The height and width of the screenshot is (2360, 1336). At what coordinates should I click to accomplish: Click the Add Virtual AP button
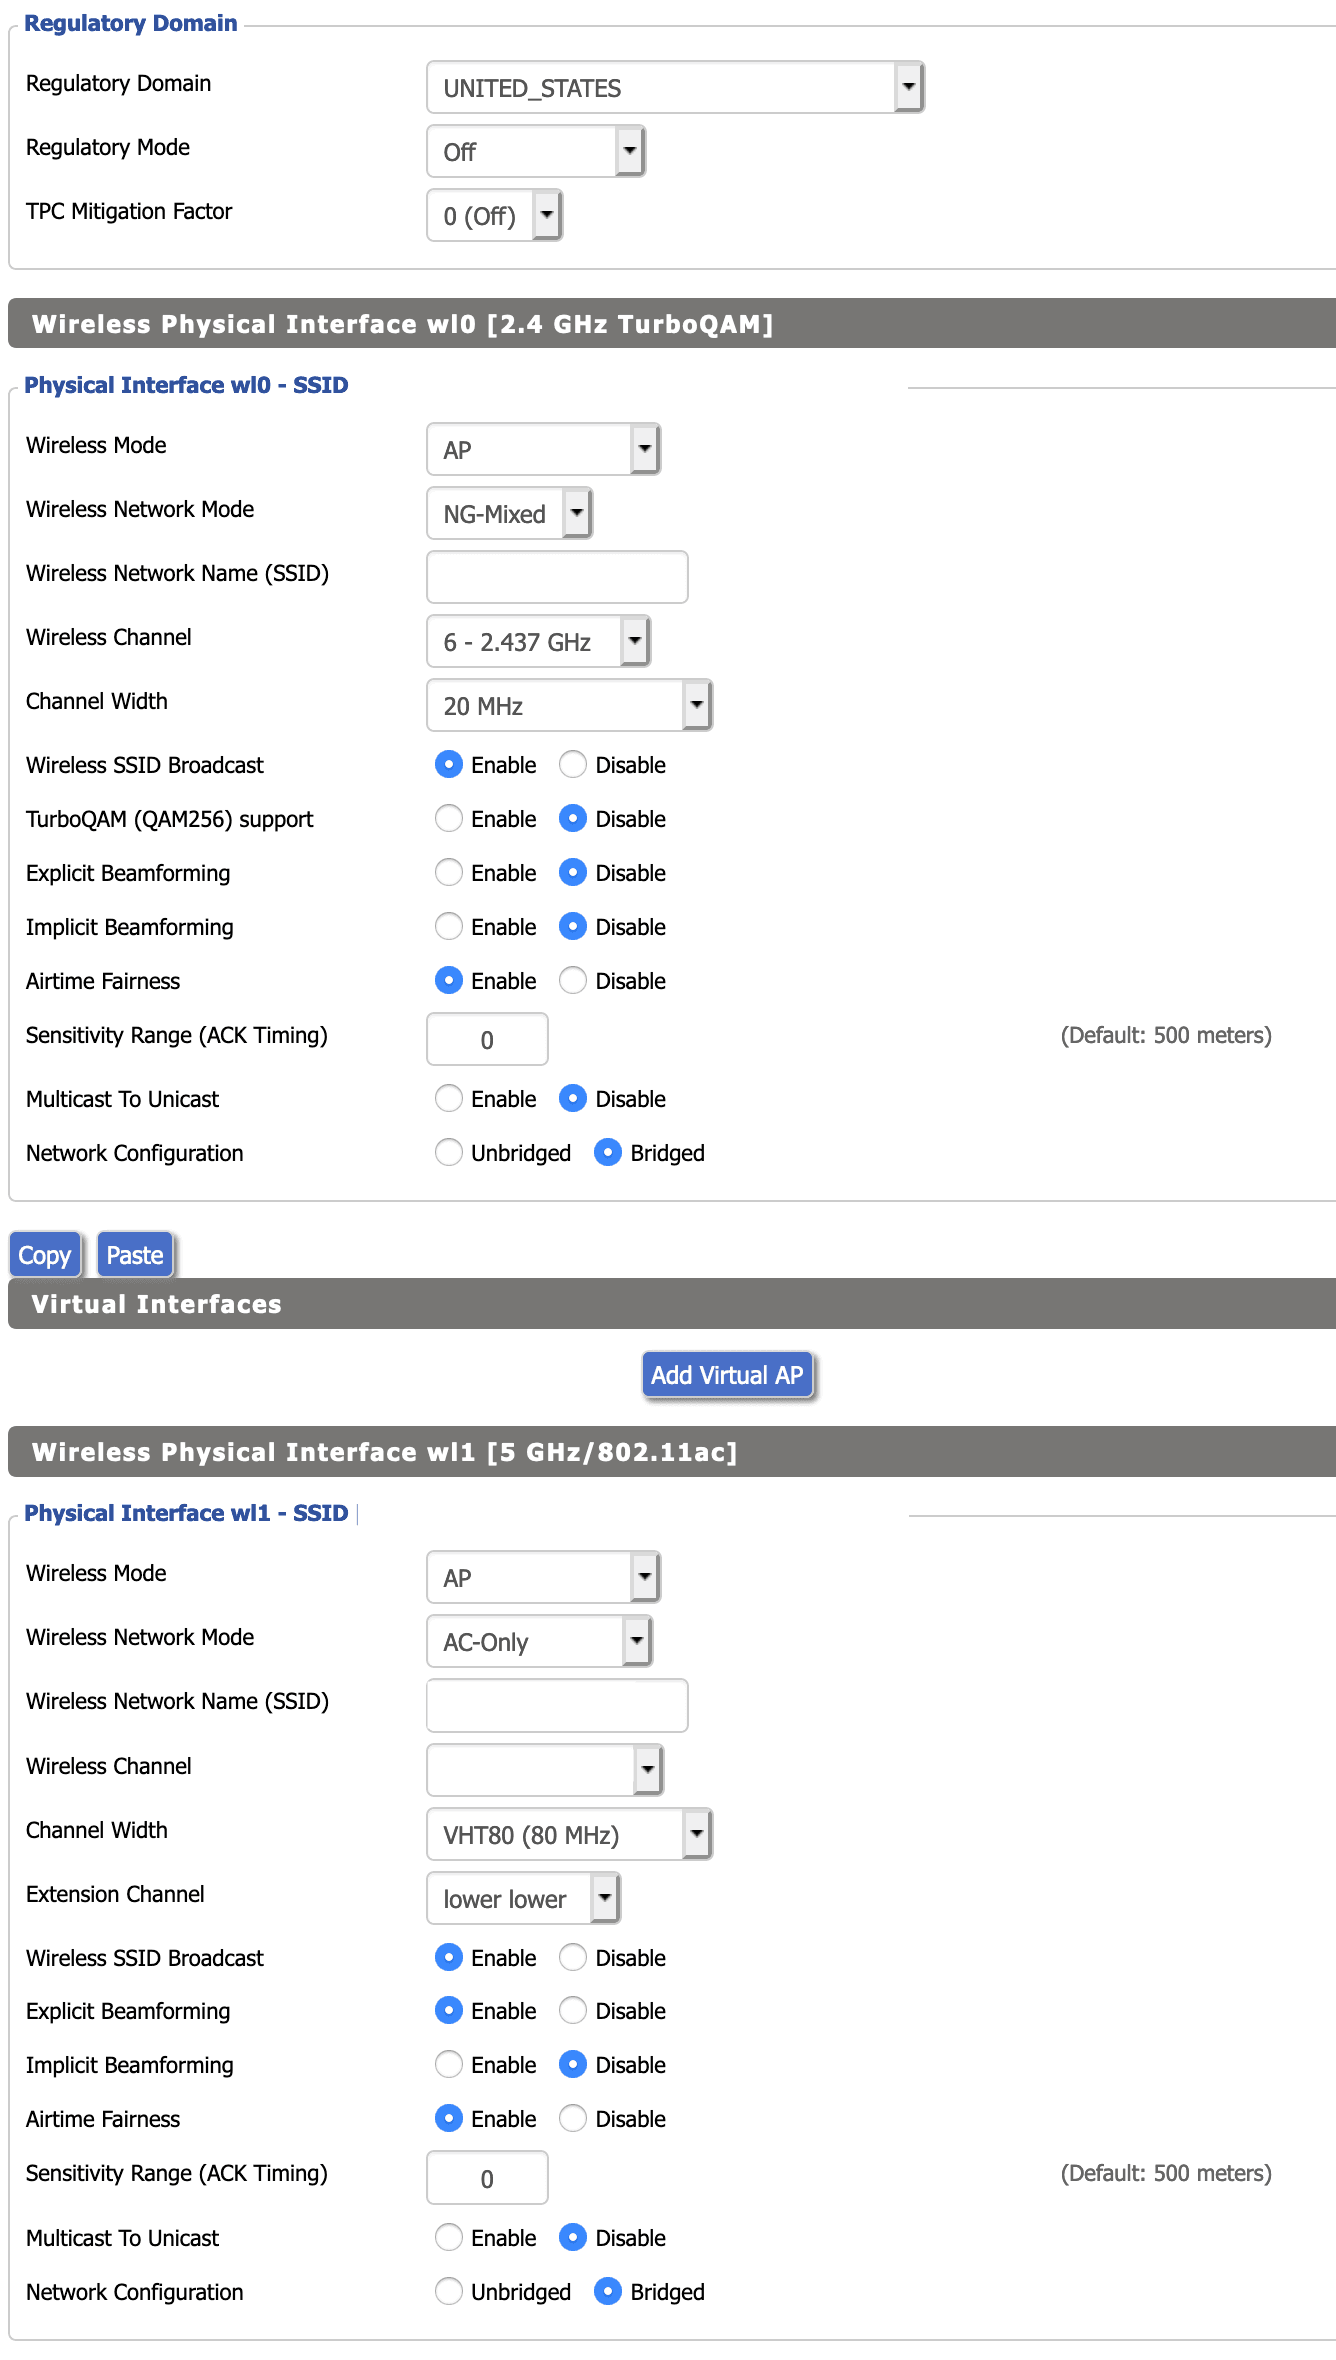pos(727,1375)
